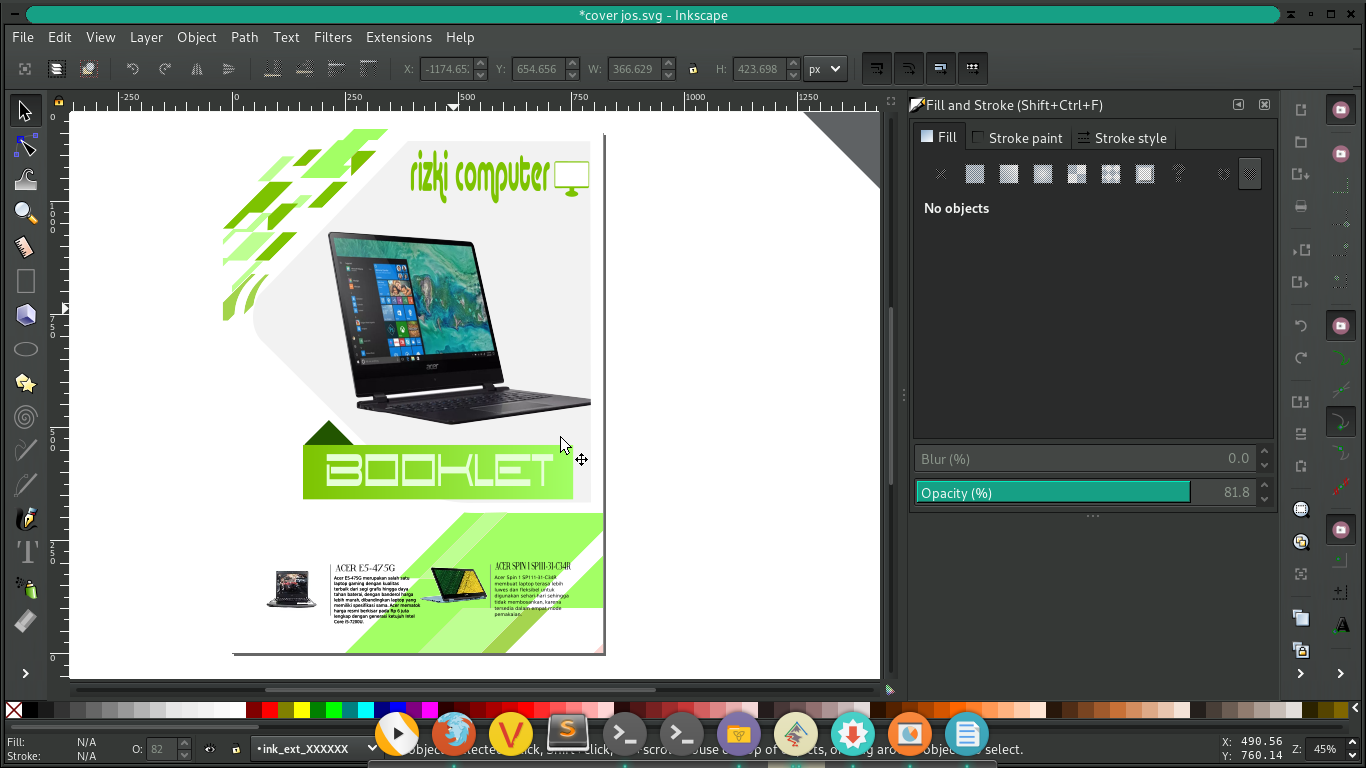Choose radial gradient fill button
The height and width of the screenshot is (768, 1366).
tap(1043, 174)
